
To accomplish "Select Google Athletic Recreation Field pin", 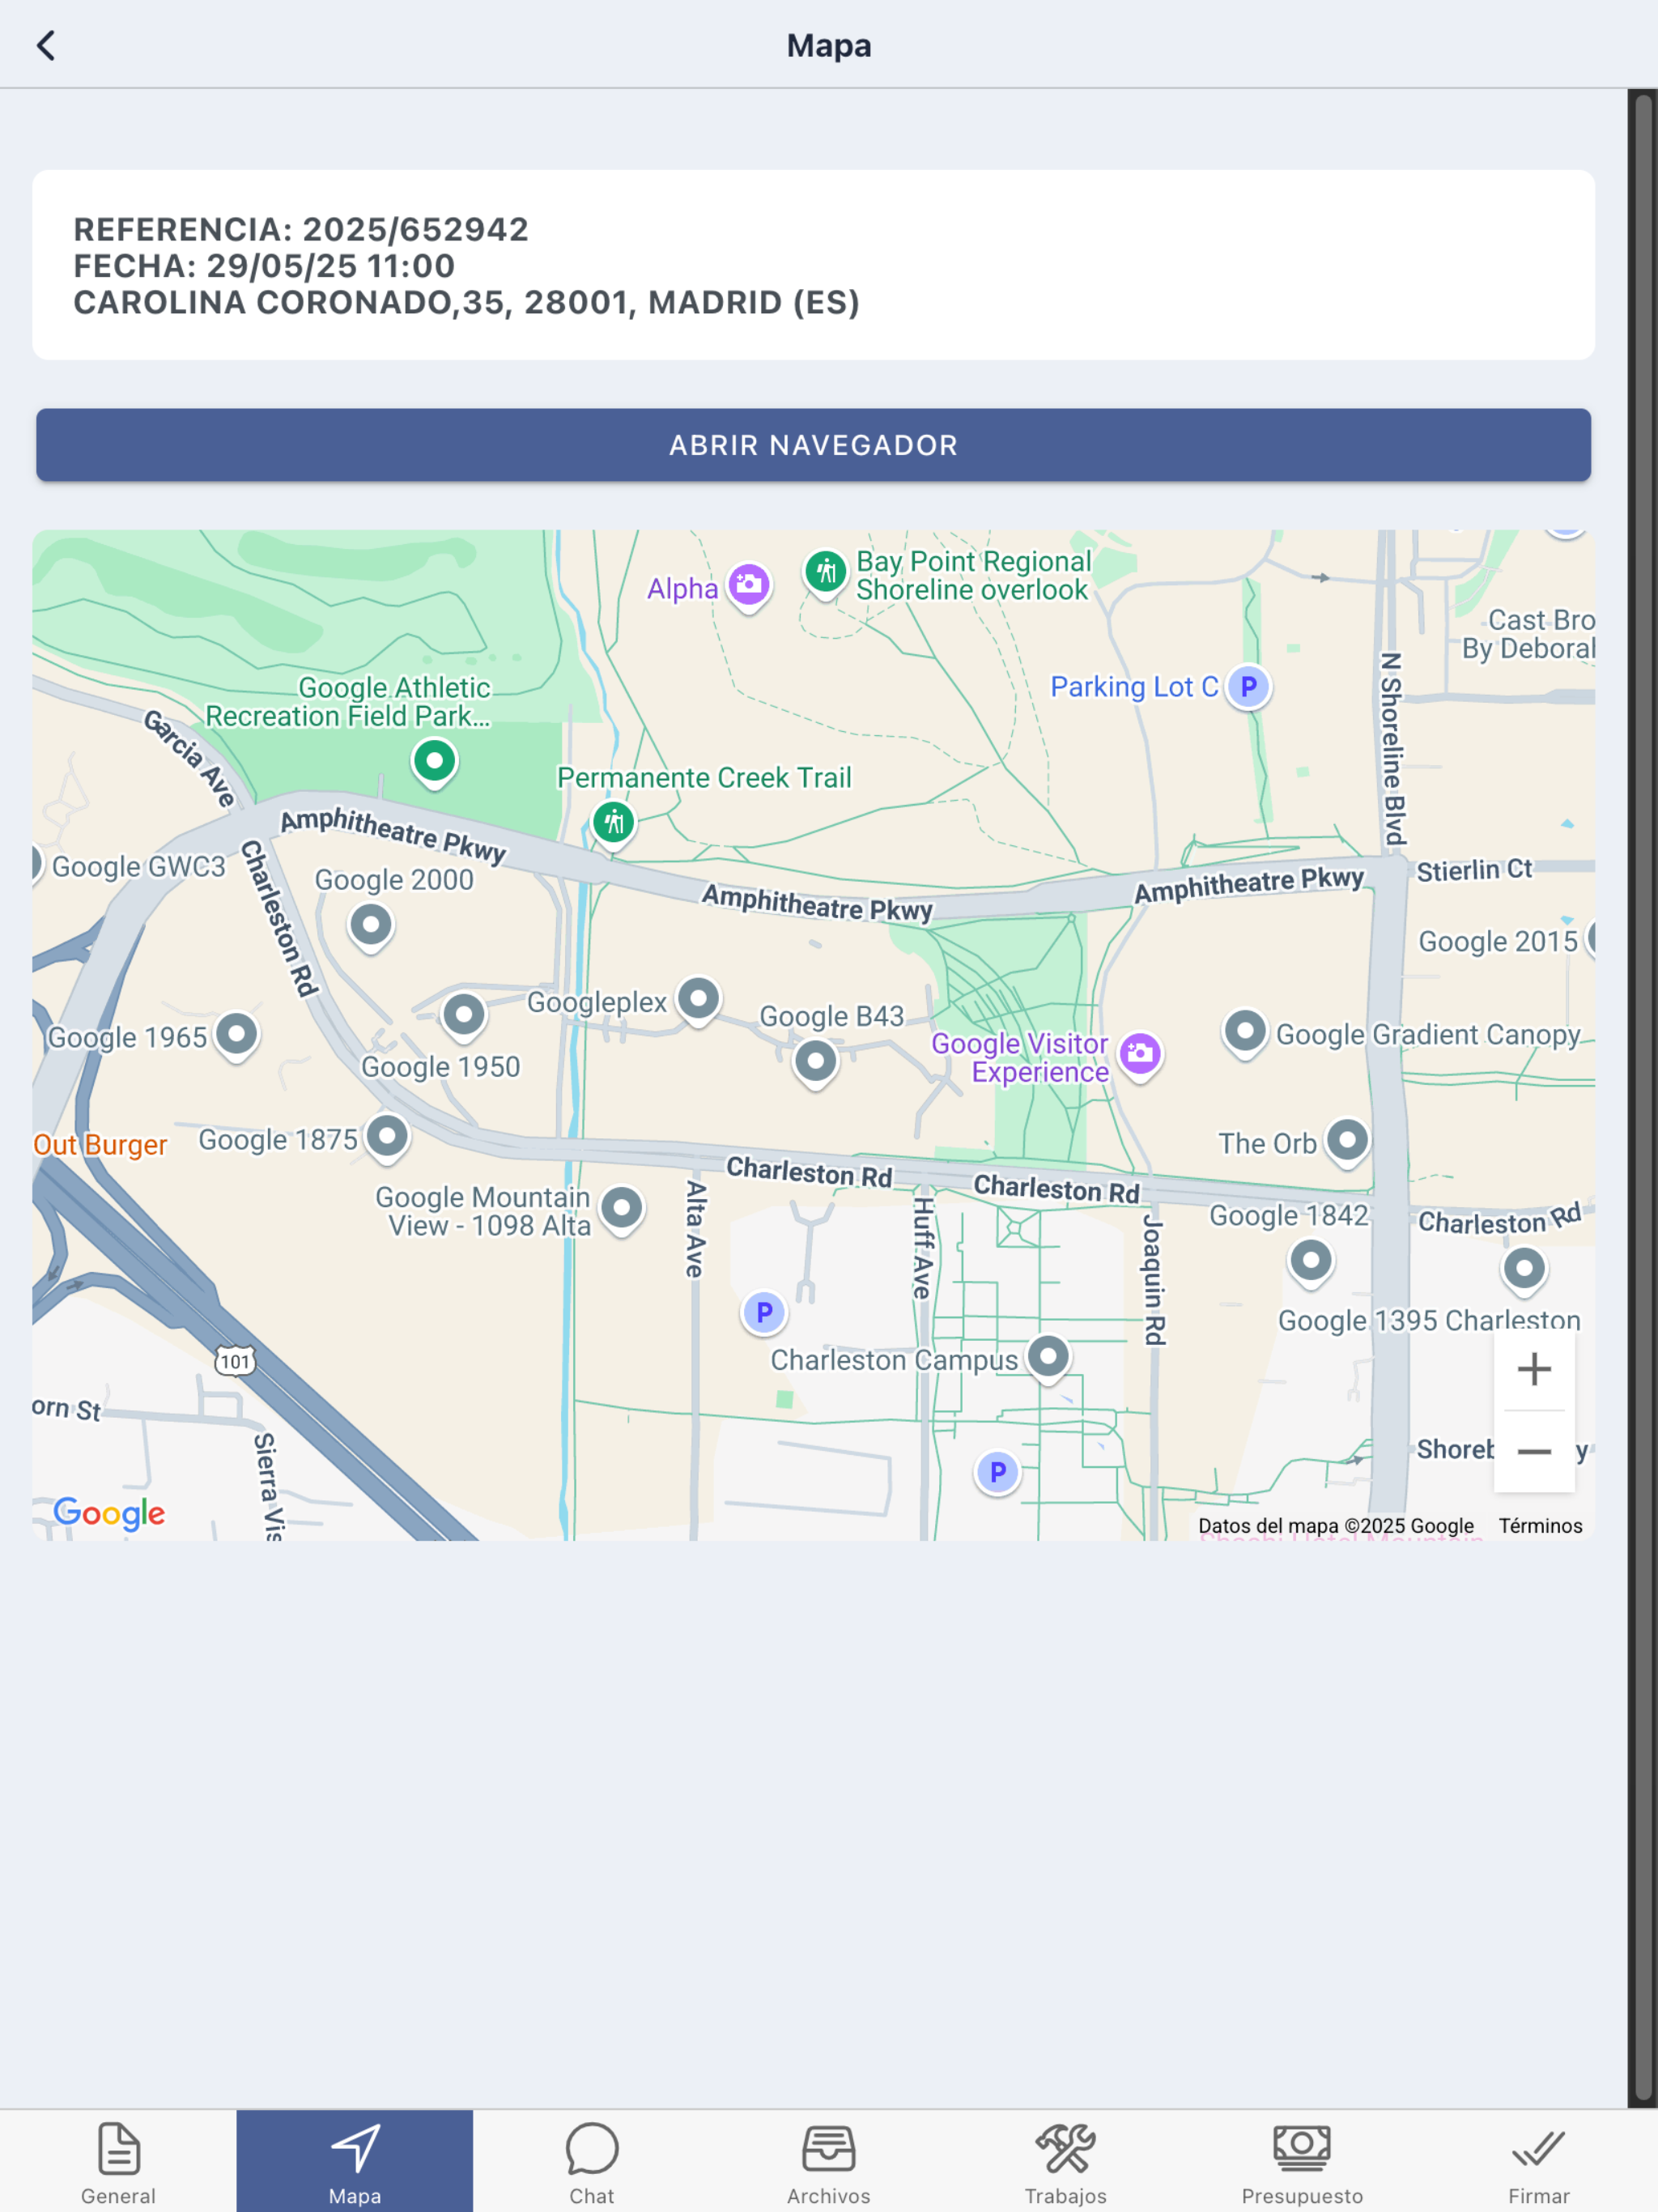I will (435, 763).
